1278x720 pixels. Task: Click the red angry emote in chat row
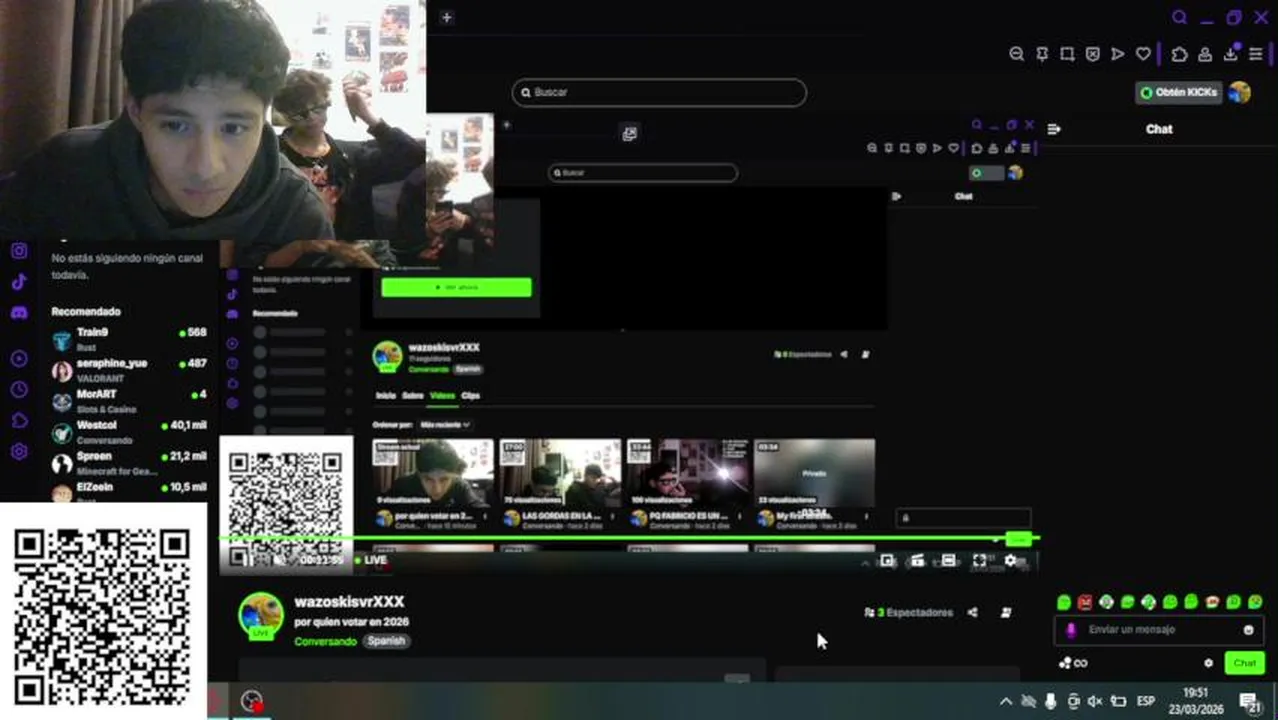point(1085,602)
